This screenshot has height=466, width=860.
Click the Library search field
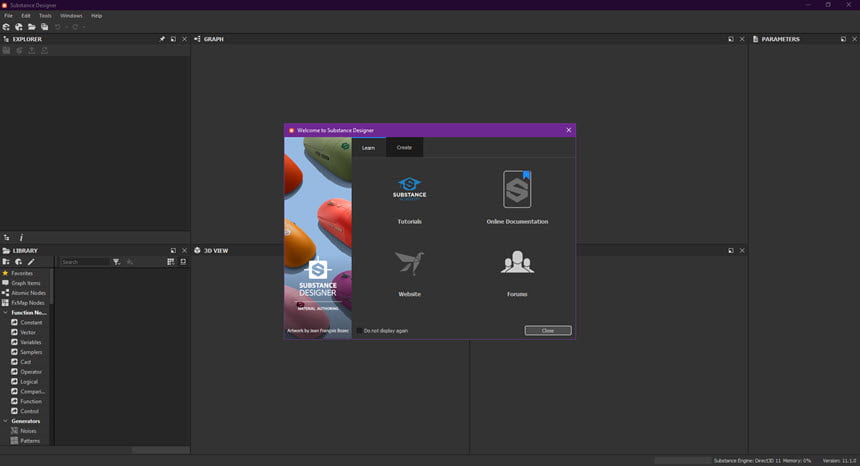[85, 262]
